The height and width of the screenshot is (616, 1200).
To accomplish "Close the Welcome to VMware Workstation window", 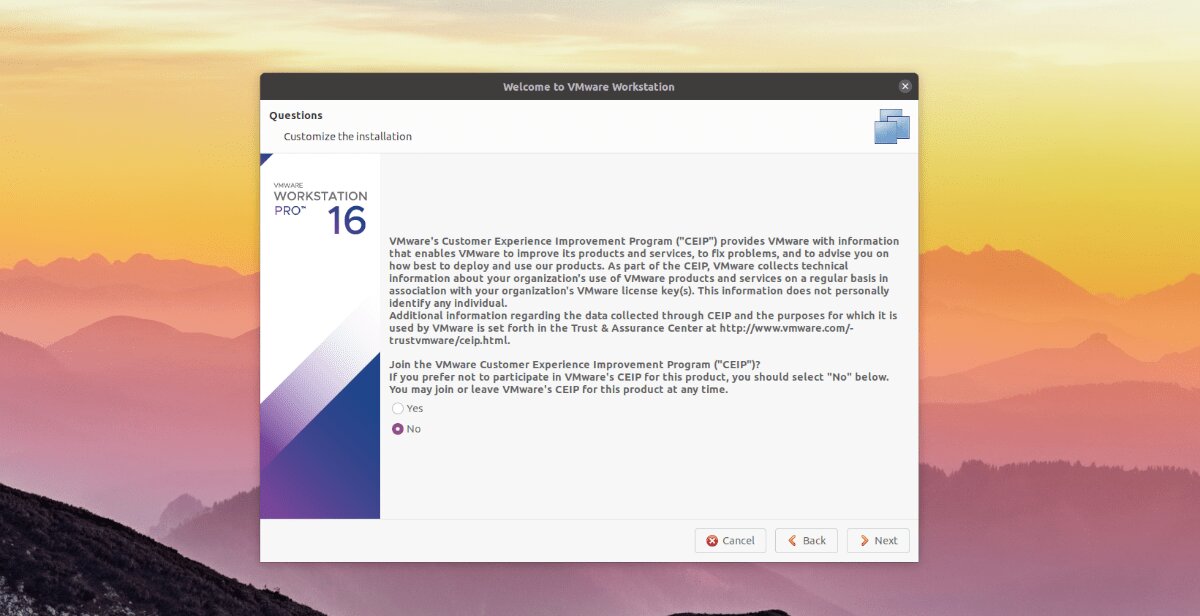I will click(x=905, y=86).
